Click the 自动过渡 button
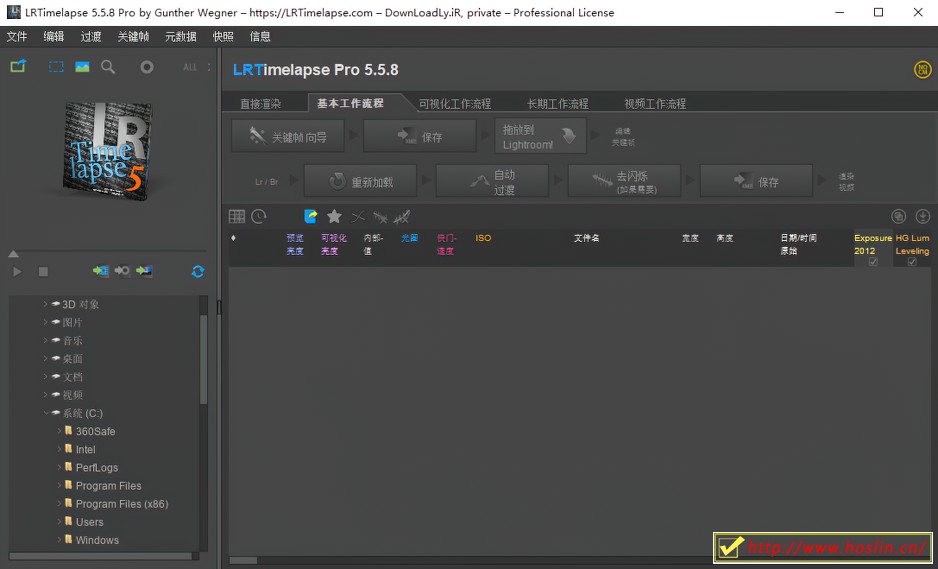Viewport: 938px width, 569px height. click(492, 182)
